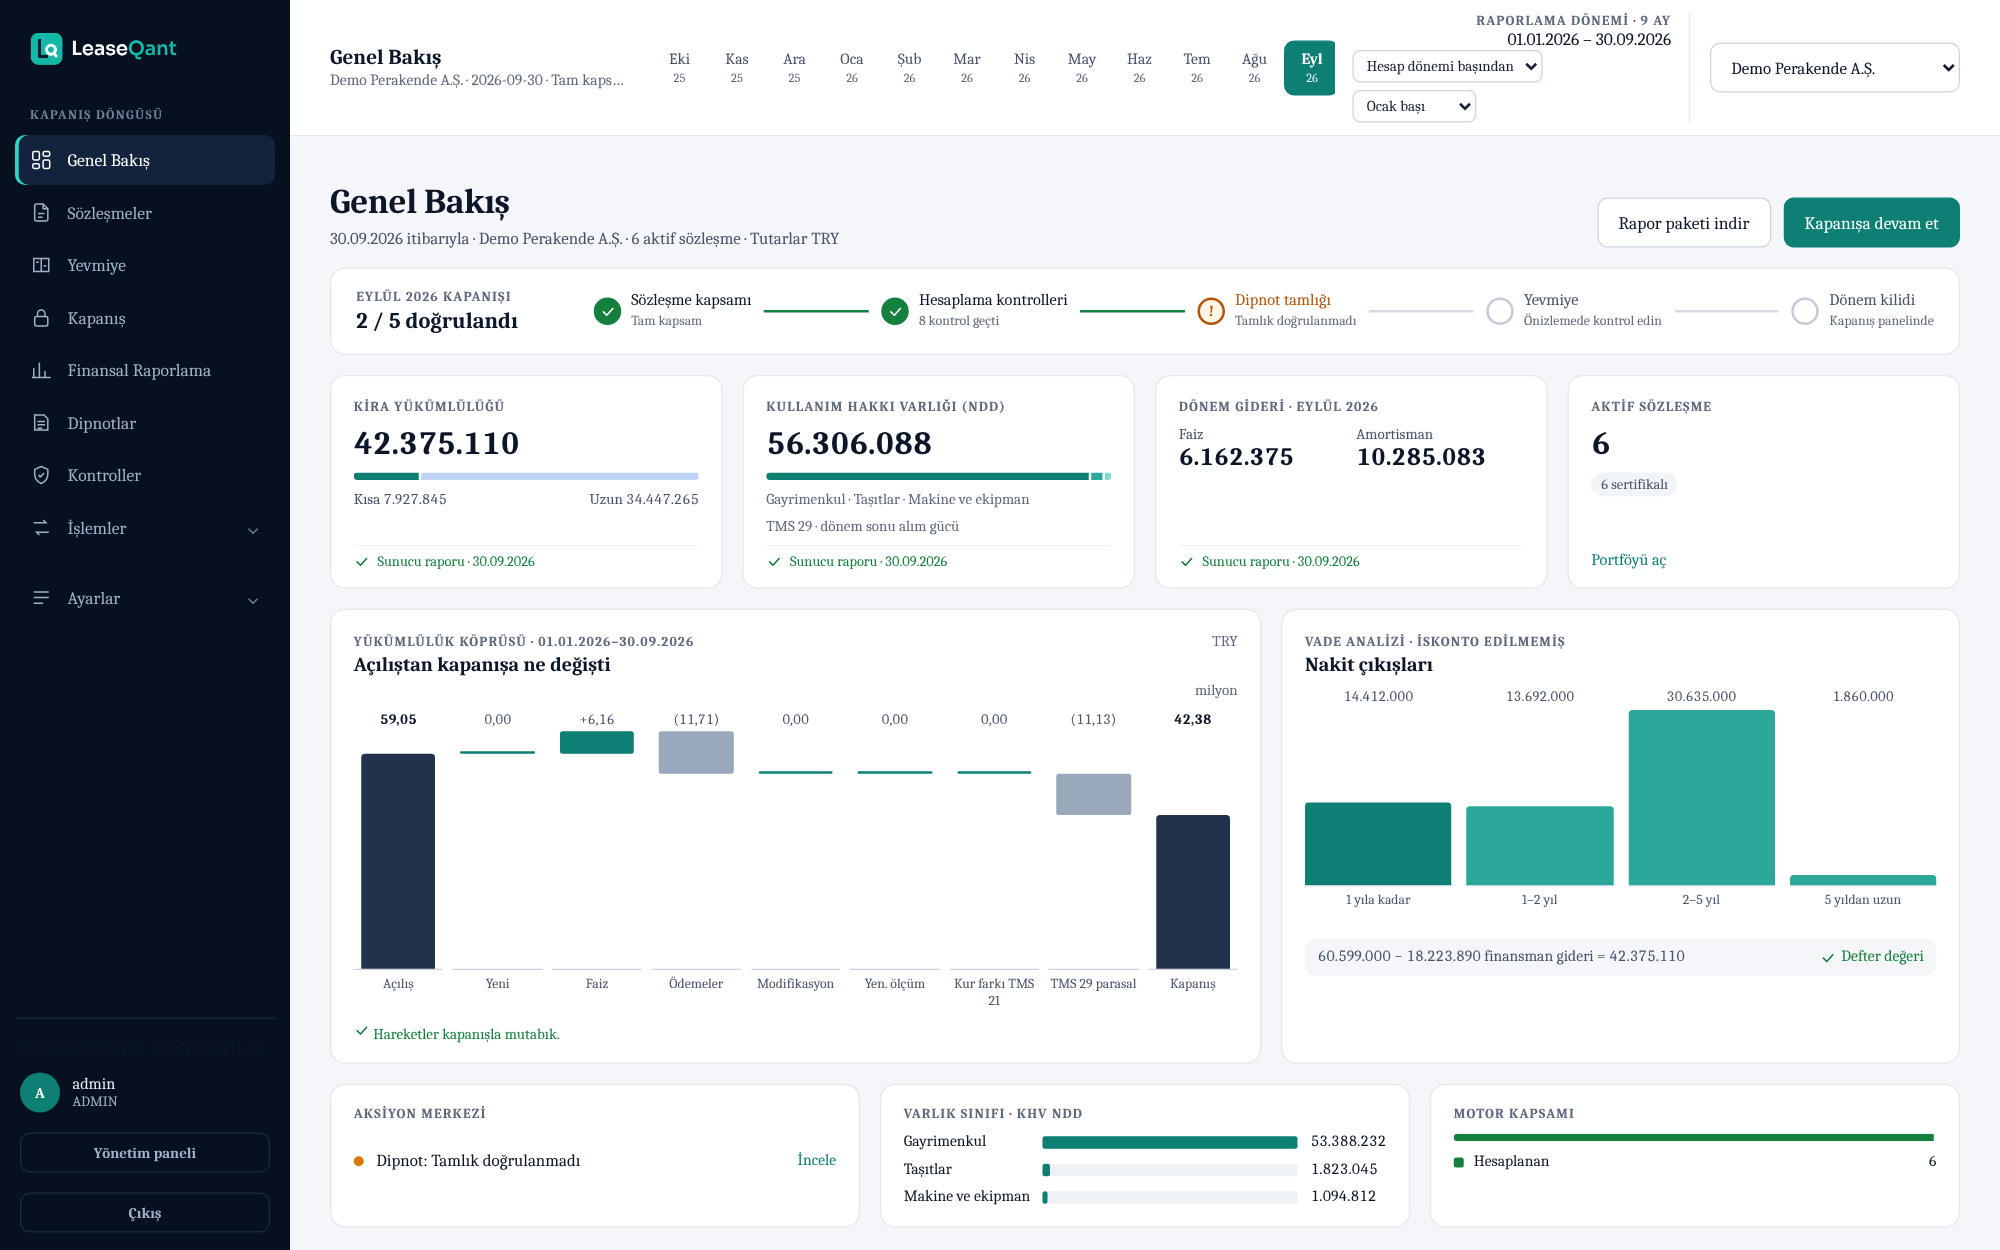Select the Yevmiye step circle
The height and width of the screenshot is (1250, 2000).
click(x=1500, y=311)
